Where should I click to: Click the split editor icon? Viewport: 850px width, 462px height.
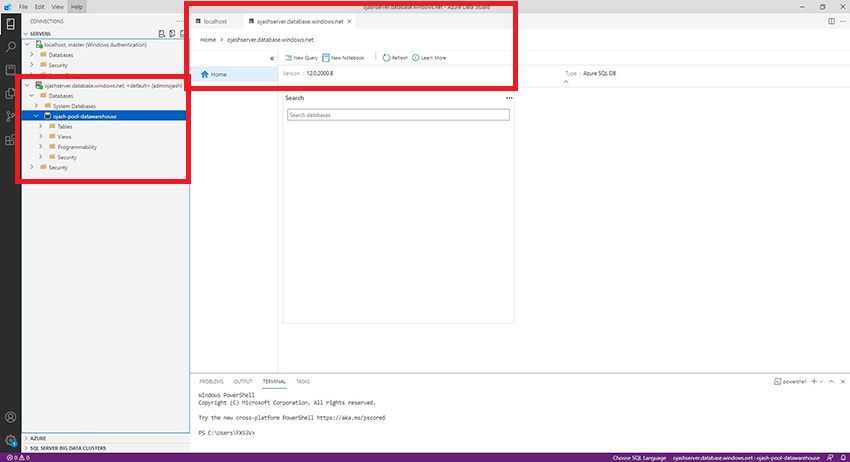pyautogui.click(x=831, y=21)
